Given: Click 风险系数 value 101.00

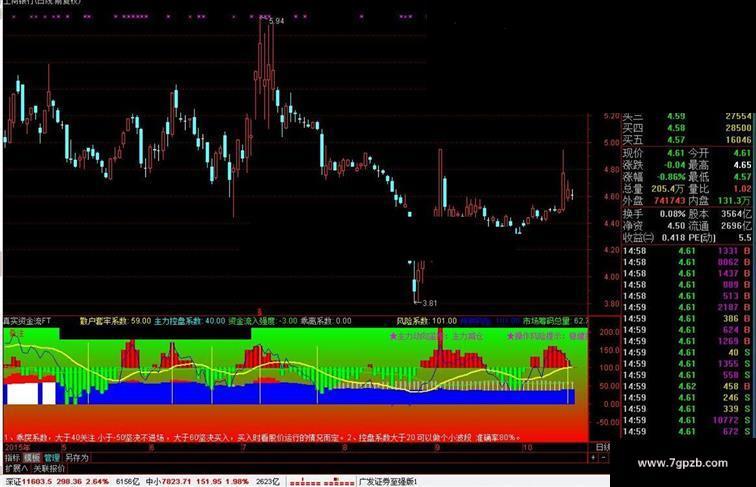Looking at the screenshot, I should (444, 321).
